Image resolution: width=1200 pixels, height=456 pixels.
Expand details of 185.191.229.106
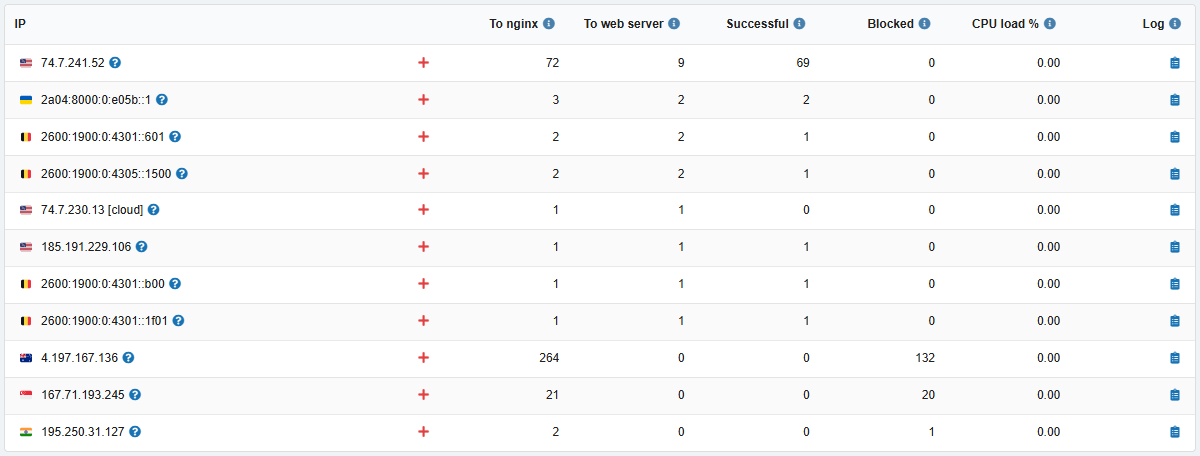point(423,247)
